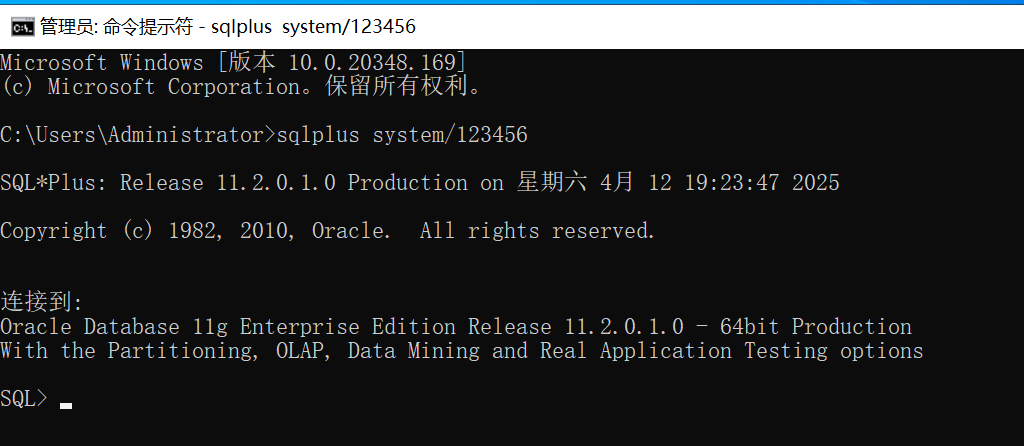Click the command line "C:\Users\Administrator>sqlplus system/123456"
The height and width of the screenshot is (446, 1024).
click(x=264, y=135)
